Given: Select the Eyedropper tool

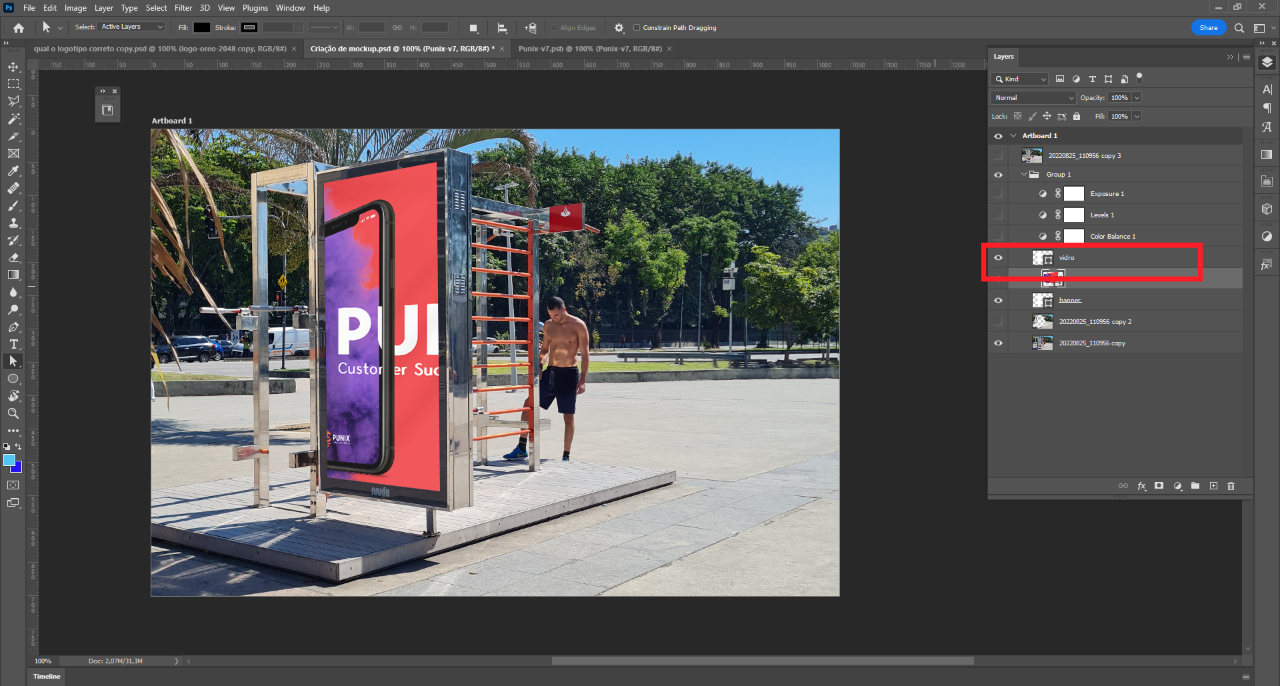Looking at the screenshot, I should tap(13, 171).
